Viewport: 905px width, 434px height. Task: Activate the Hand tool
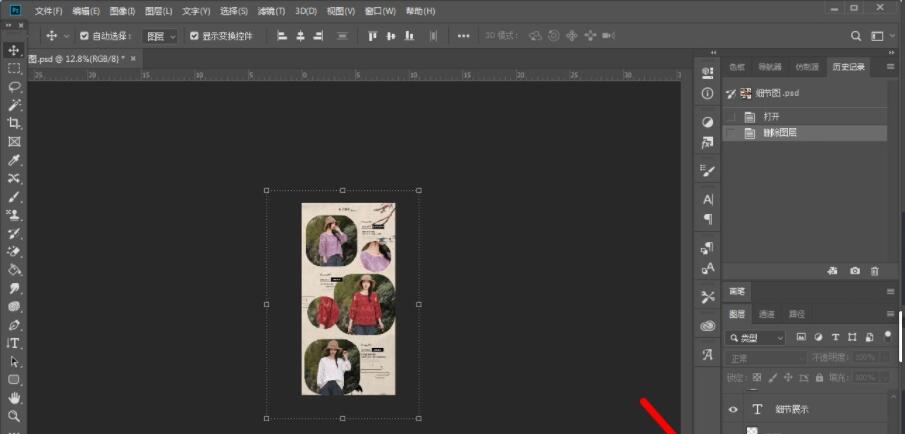(x=14, y=398)
